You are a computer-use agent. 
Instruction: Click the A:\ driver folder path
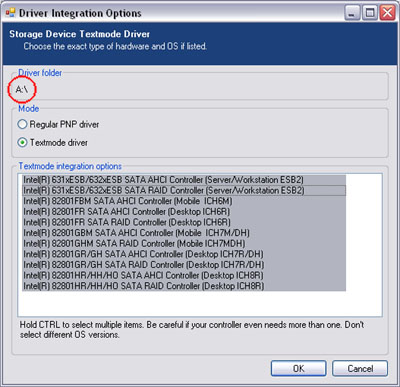[x=22, y=89]
